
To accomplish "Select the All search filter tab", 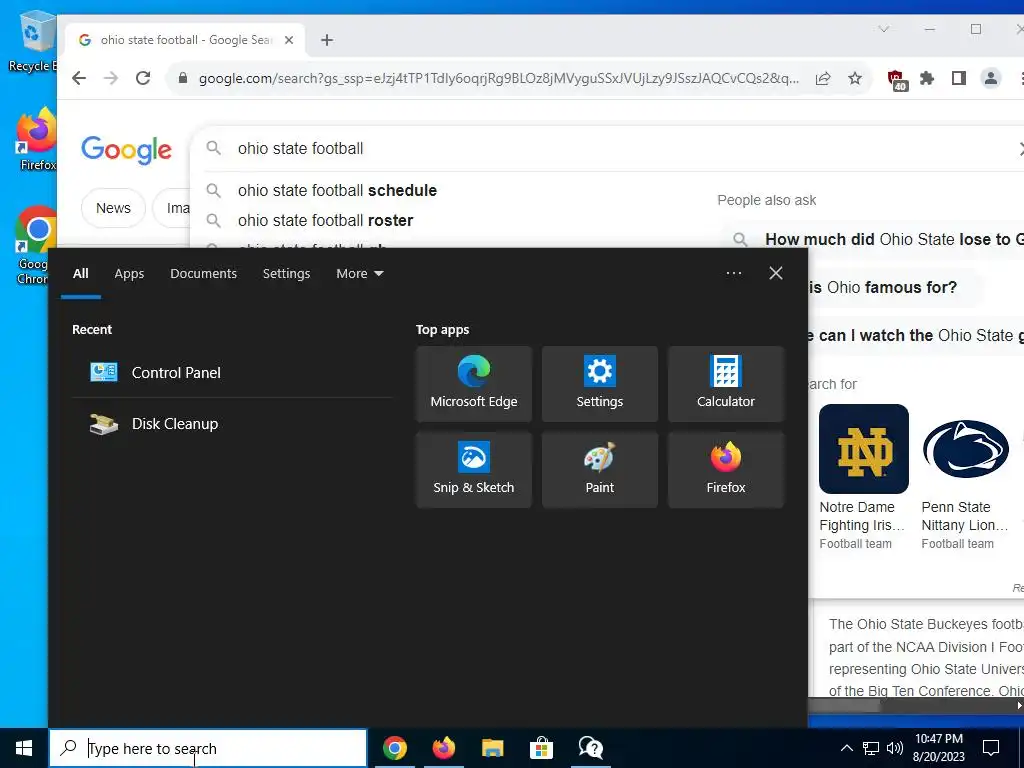I will pyautogui.click(x=80, y=274).
